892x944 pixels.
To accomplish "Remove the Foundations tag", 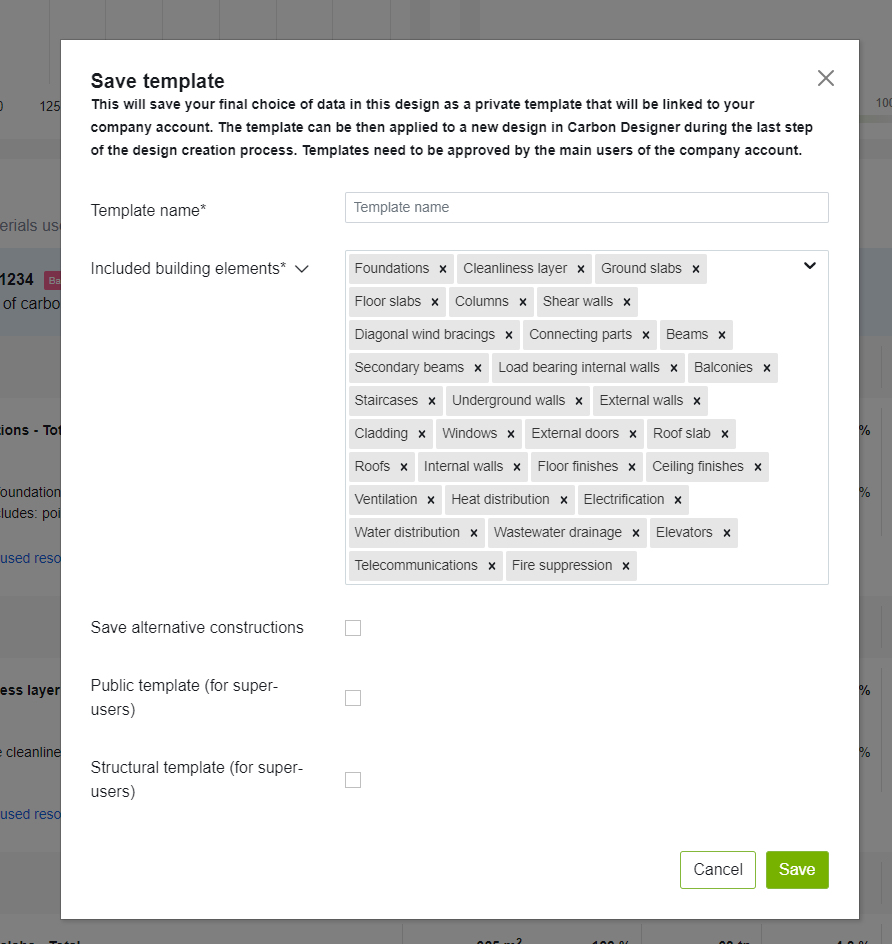I will point(442,269).
